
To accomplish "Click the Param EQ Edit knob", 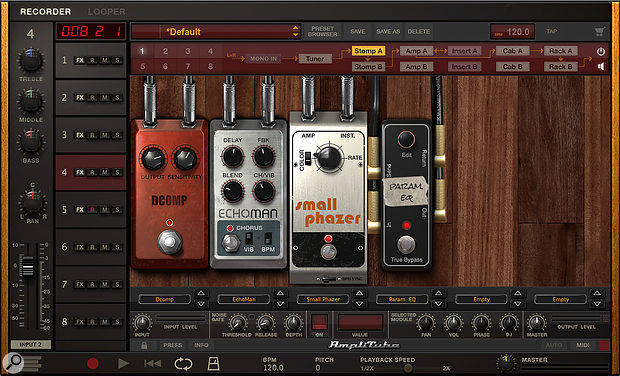I will [406, 139].
